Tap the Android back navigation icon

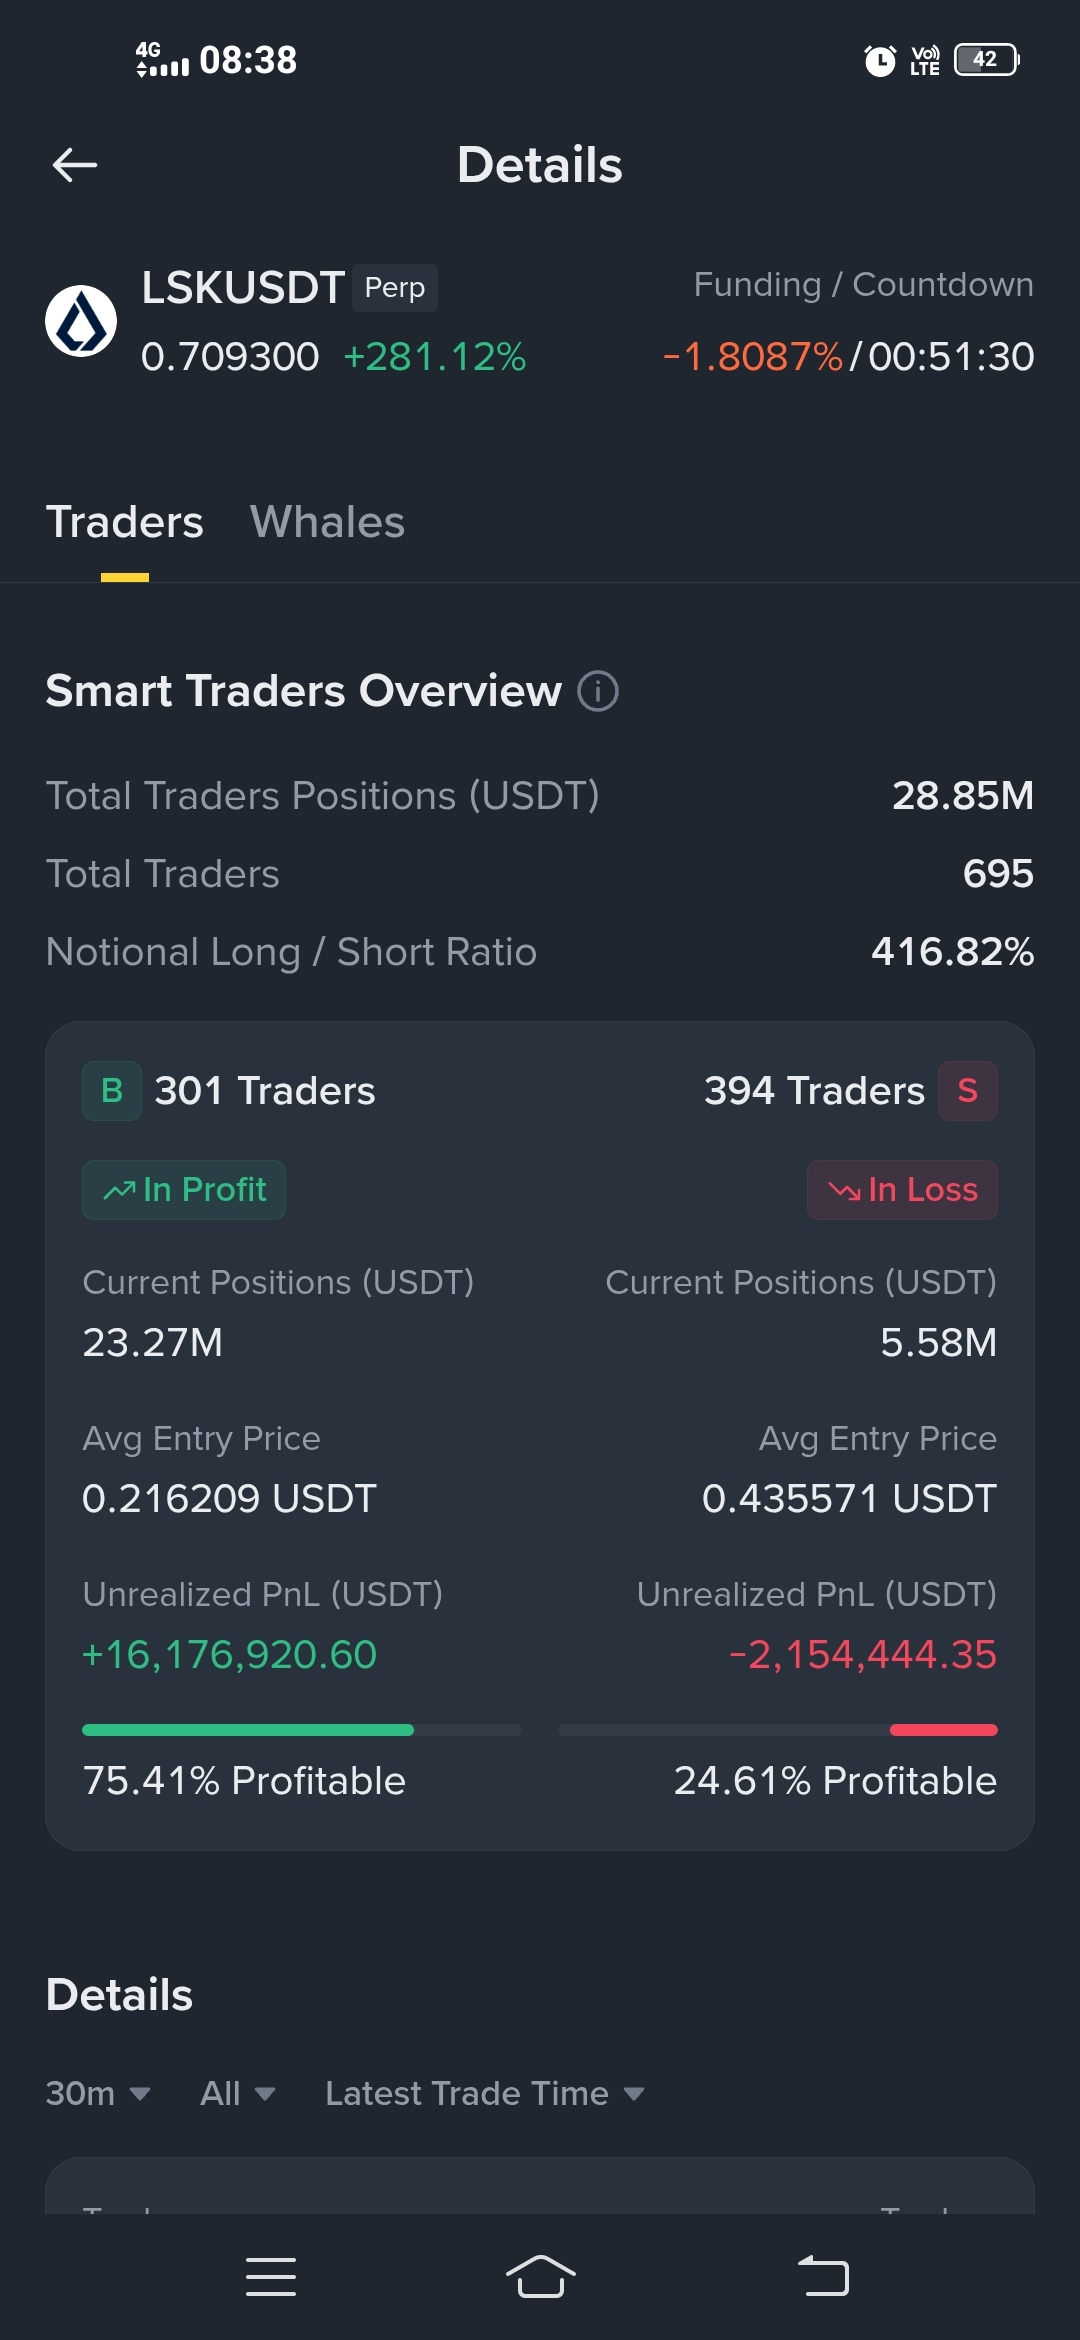tap(823, 2277)
